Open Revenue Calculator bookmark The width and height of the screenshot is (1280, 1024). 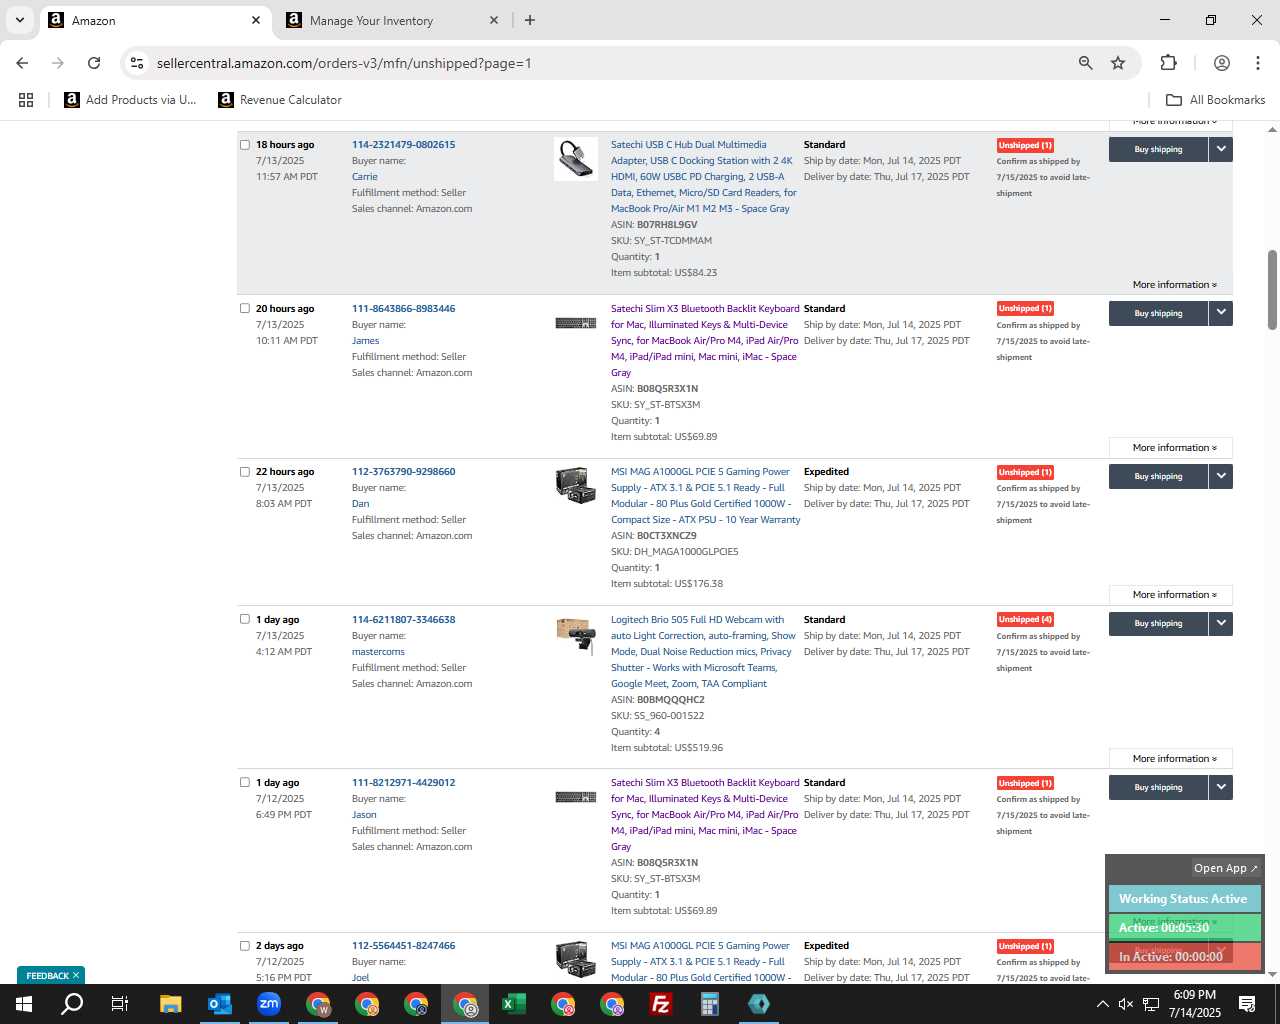click(280, 100)
